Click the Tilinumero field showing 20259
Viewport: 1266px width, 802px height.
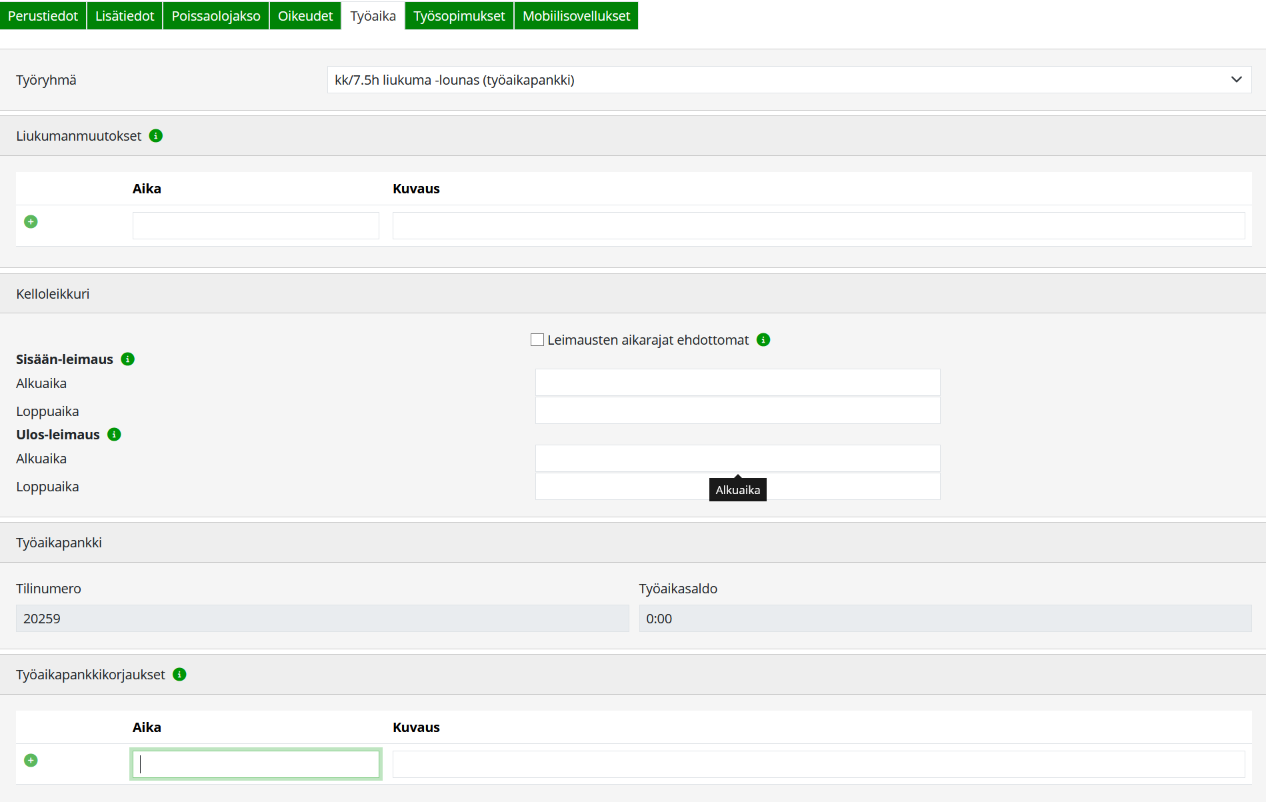click(322, 618)
